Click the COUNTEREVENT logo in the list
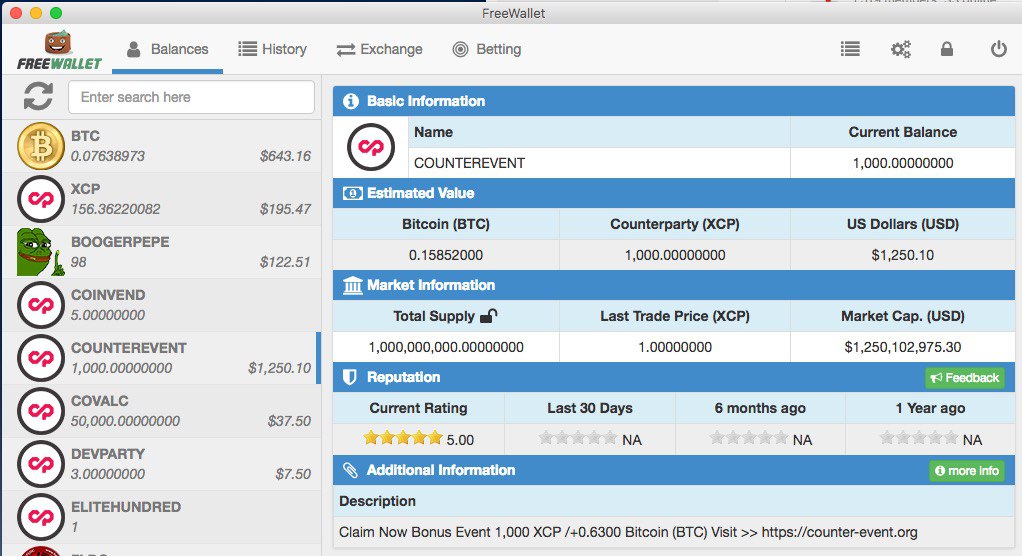Viewport: 1022px width, 556px height. tap(40, 358)
